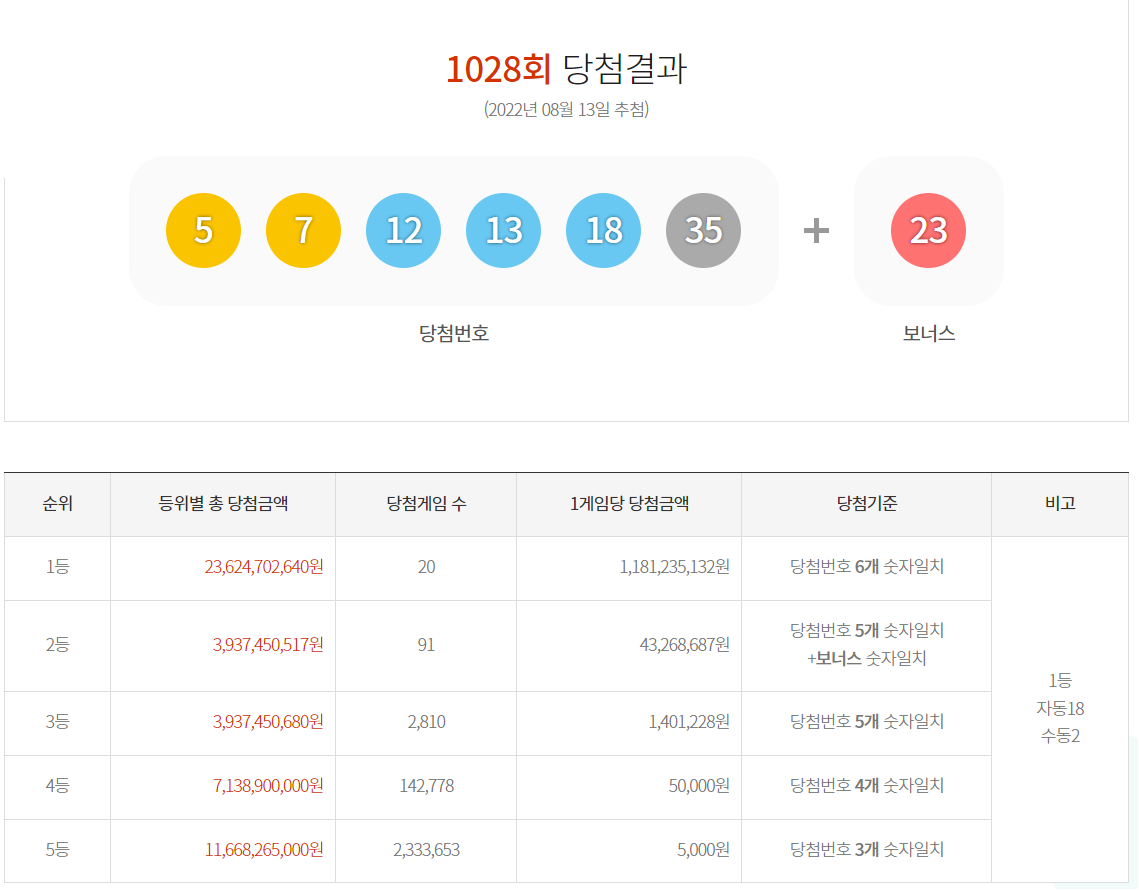1139x890 pixels.
Task: Select 3등 per-game prize 1,401,228원
Action: point(688,722)
